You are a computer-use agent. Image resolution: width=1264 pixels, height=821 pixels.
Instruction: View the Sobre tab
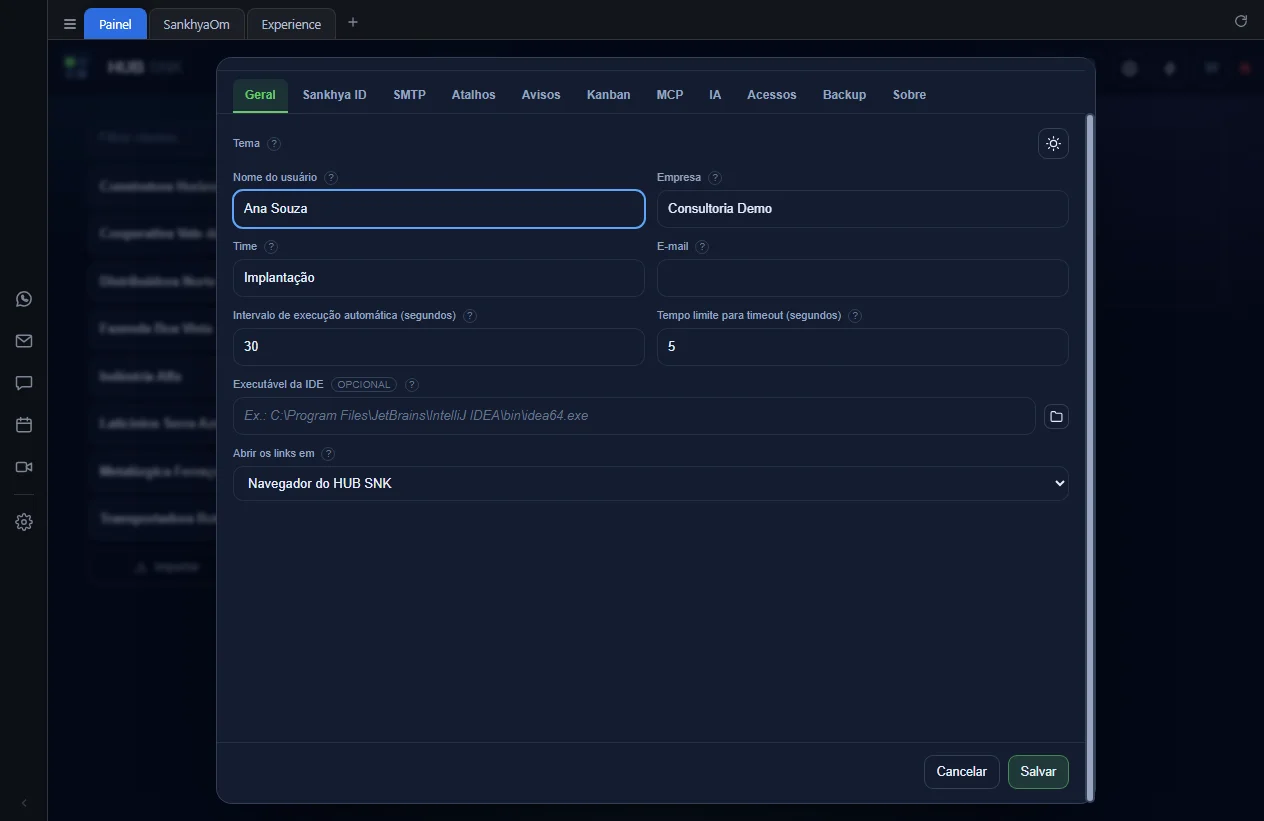(x=910, y=95)
